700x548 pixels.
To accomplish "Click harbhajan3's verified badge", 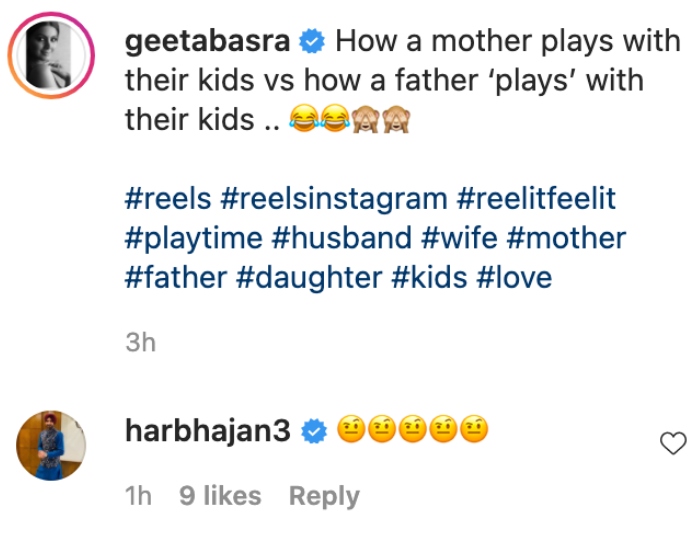I will click(x=313, y=432).
